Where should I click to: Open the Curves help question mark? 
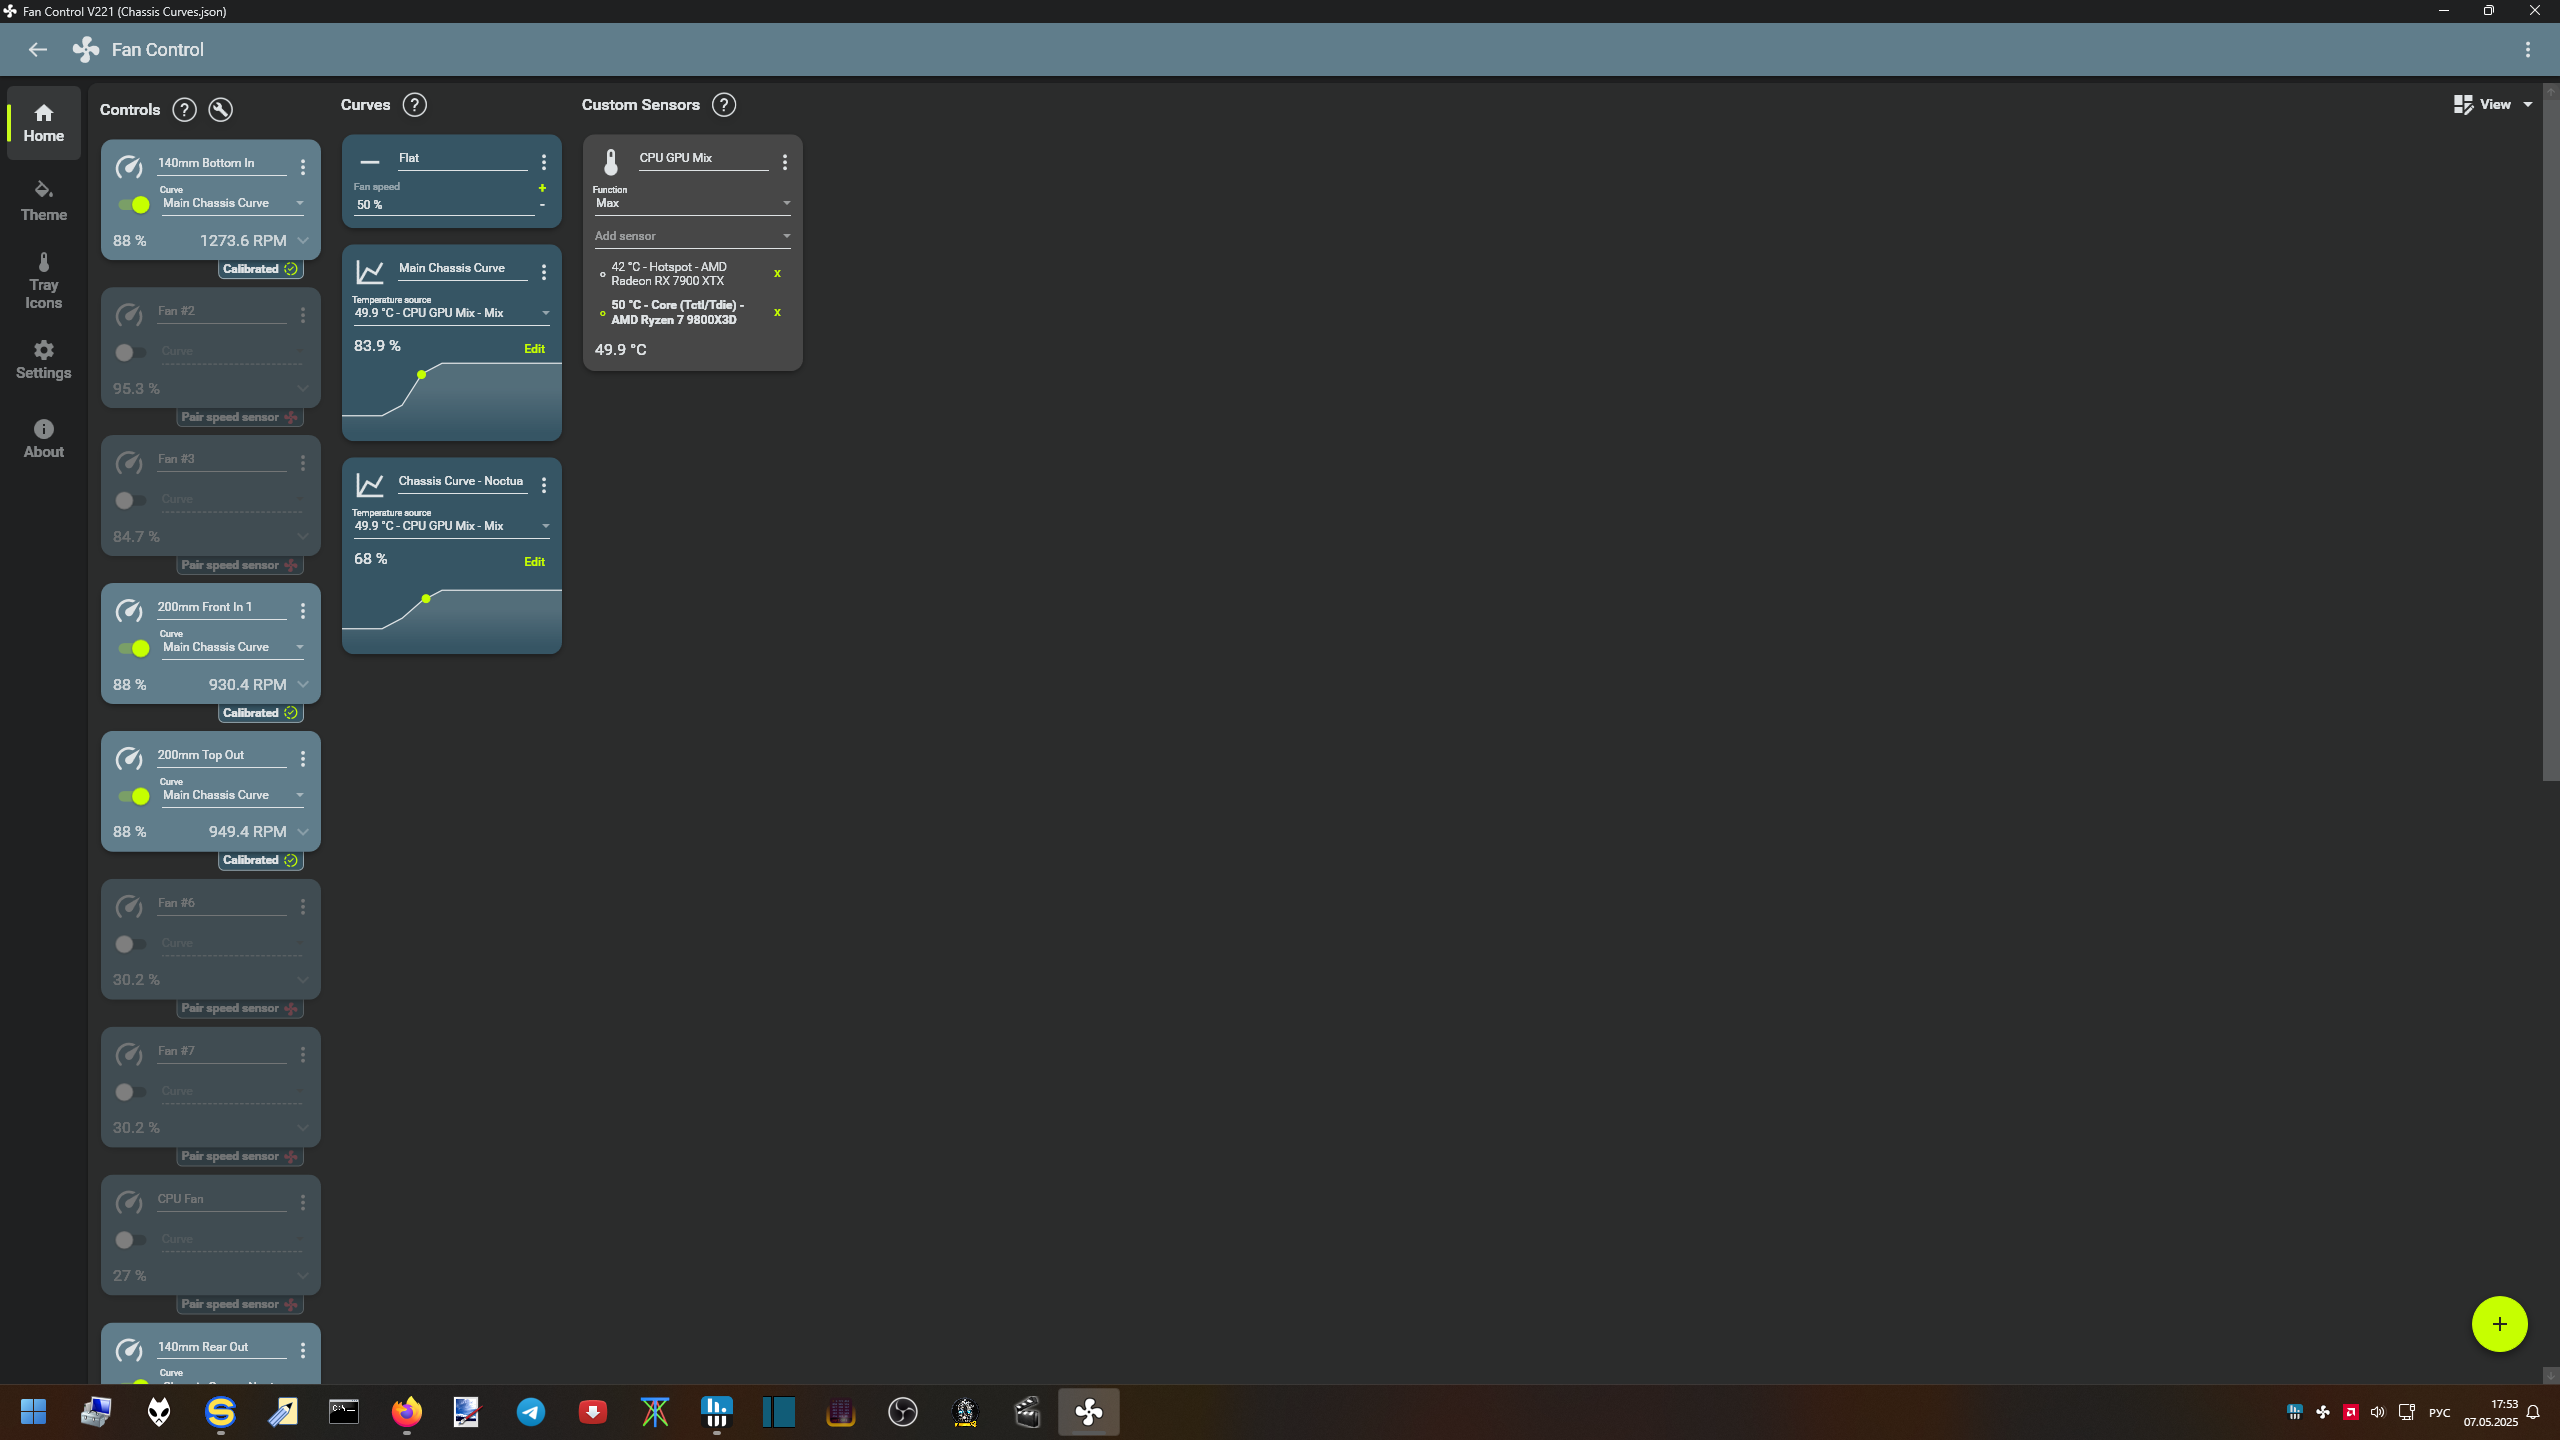414,105
